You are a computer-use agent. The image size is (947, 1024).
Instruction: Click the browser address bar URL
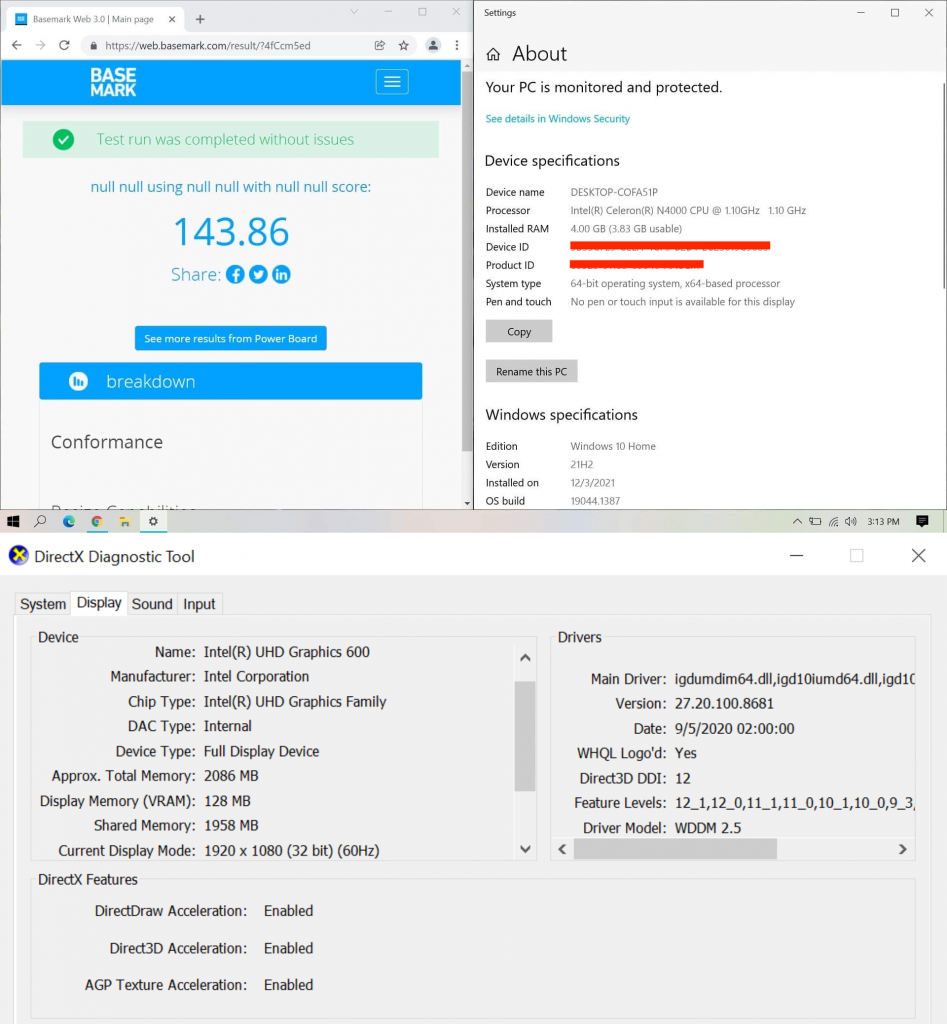tap(208, 46)
